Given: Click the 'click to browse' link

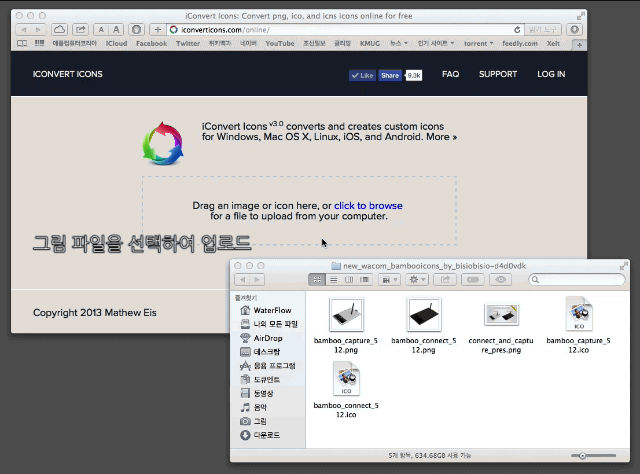Looking at the screenshot, I should click(368, 206).
